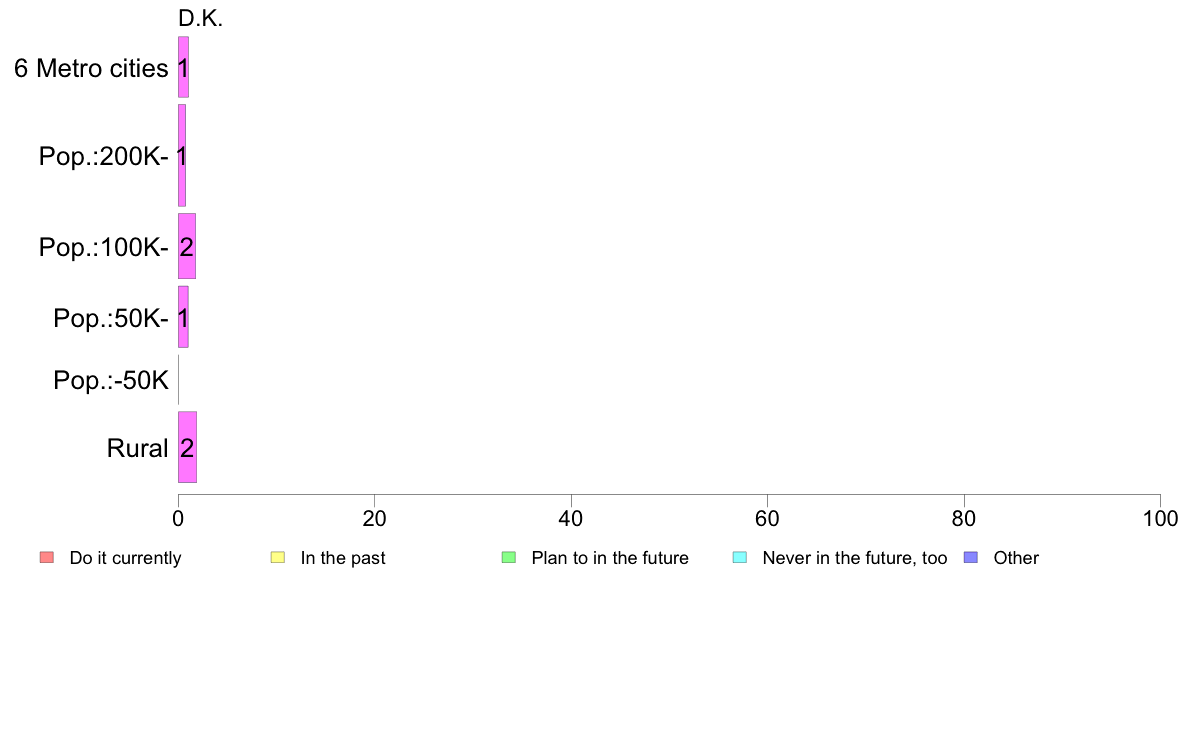Select the 6 Metro cities magenta bar
Image resolution: width=1188 pixels, height=736 pixels.
[x=183, y=67]
